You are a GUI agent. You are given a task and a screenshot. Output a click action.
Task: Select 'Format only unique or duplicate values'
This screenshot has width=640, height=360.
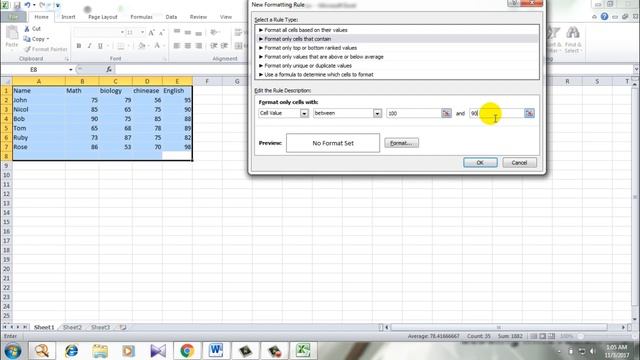[x=397, y=66]
